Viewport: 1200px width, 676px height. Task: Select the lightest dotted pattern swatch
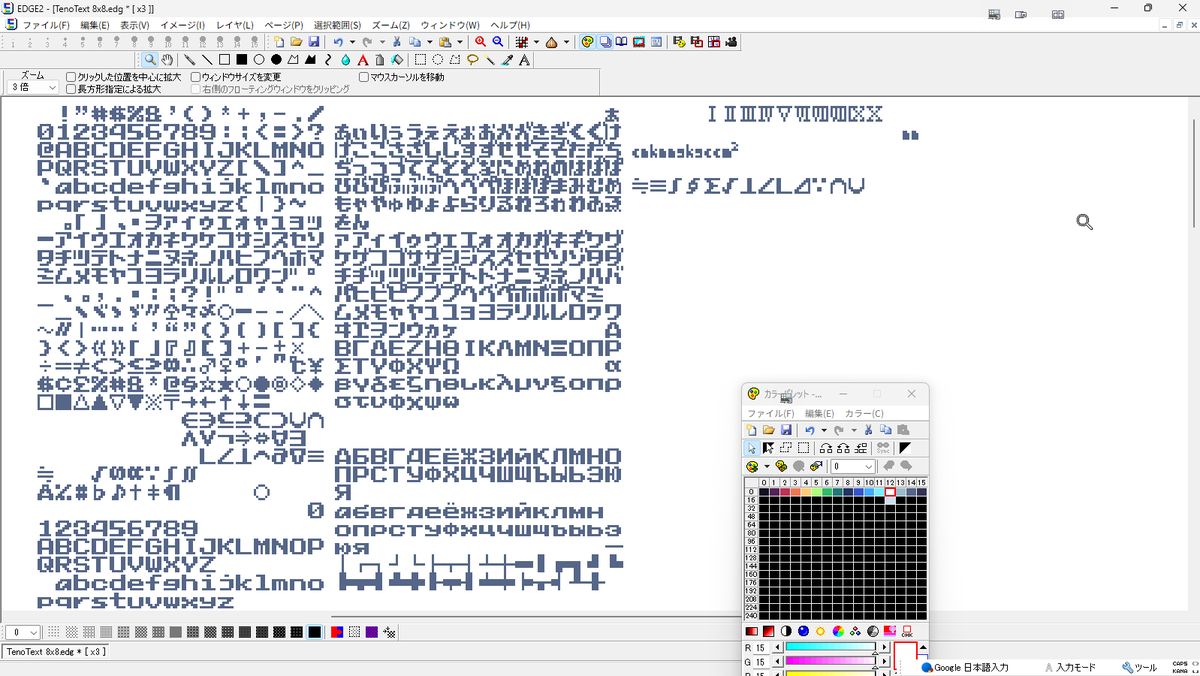pos(54,632)
